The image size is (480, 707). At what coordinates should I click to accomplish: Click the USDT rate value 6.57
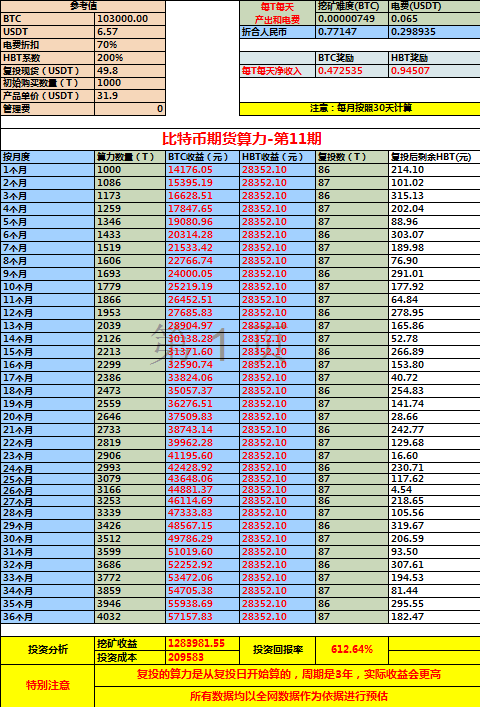pos(130,32)
